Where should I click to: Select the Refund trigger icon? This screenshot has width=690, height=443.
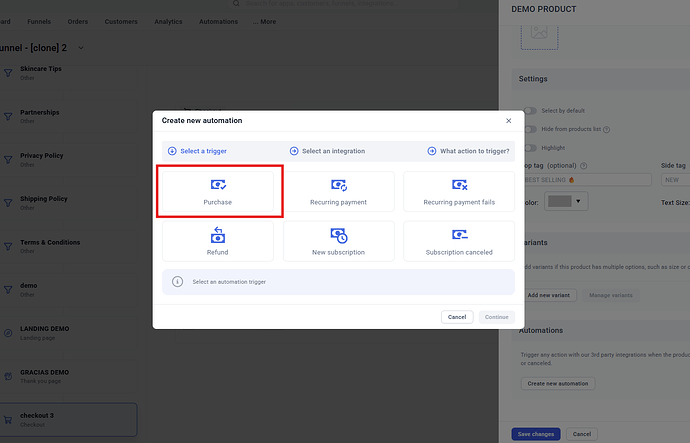pos(218,235)
